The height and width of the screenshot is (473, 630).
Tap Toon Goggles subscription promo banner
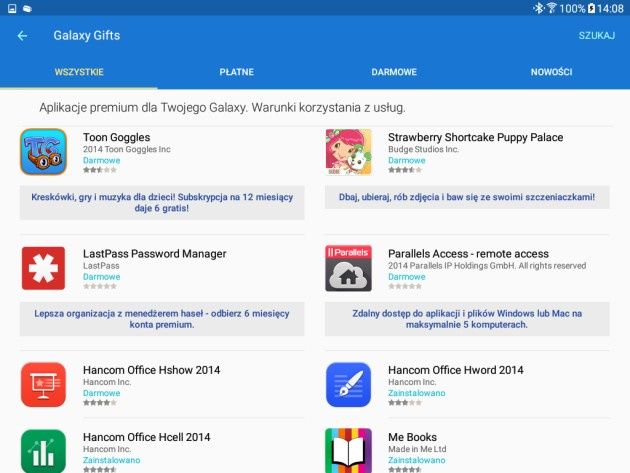pyautogui.click(x=162, y=203)
